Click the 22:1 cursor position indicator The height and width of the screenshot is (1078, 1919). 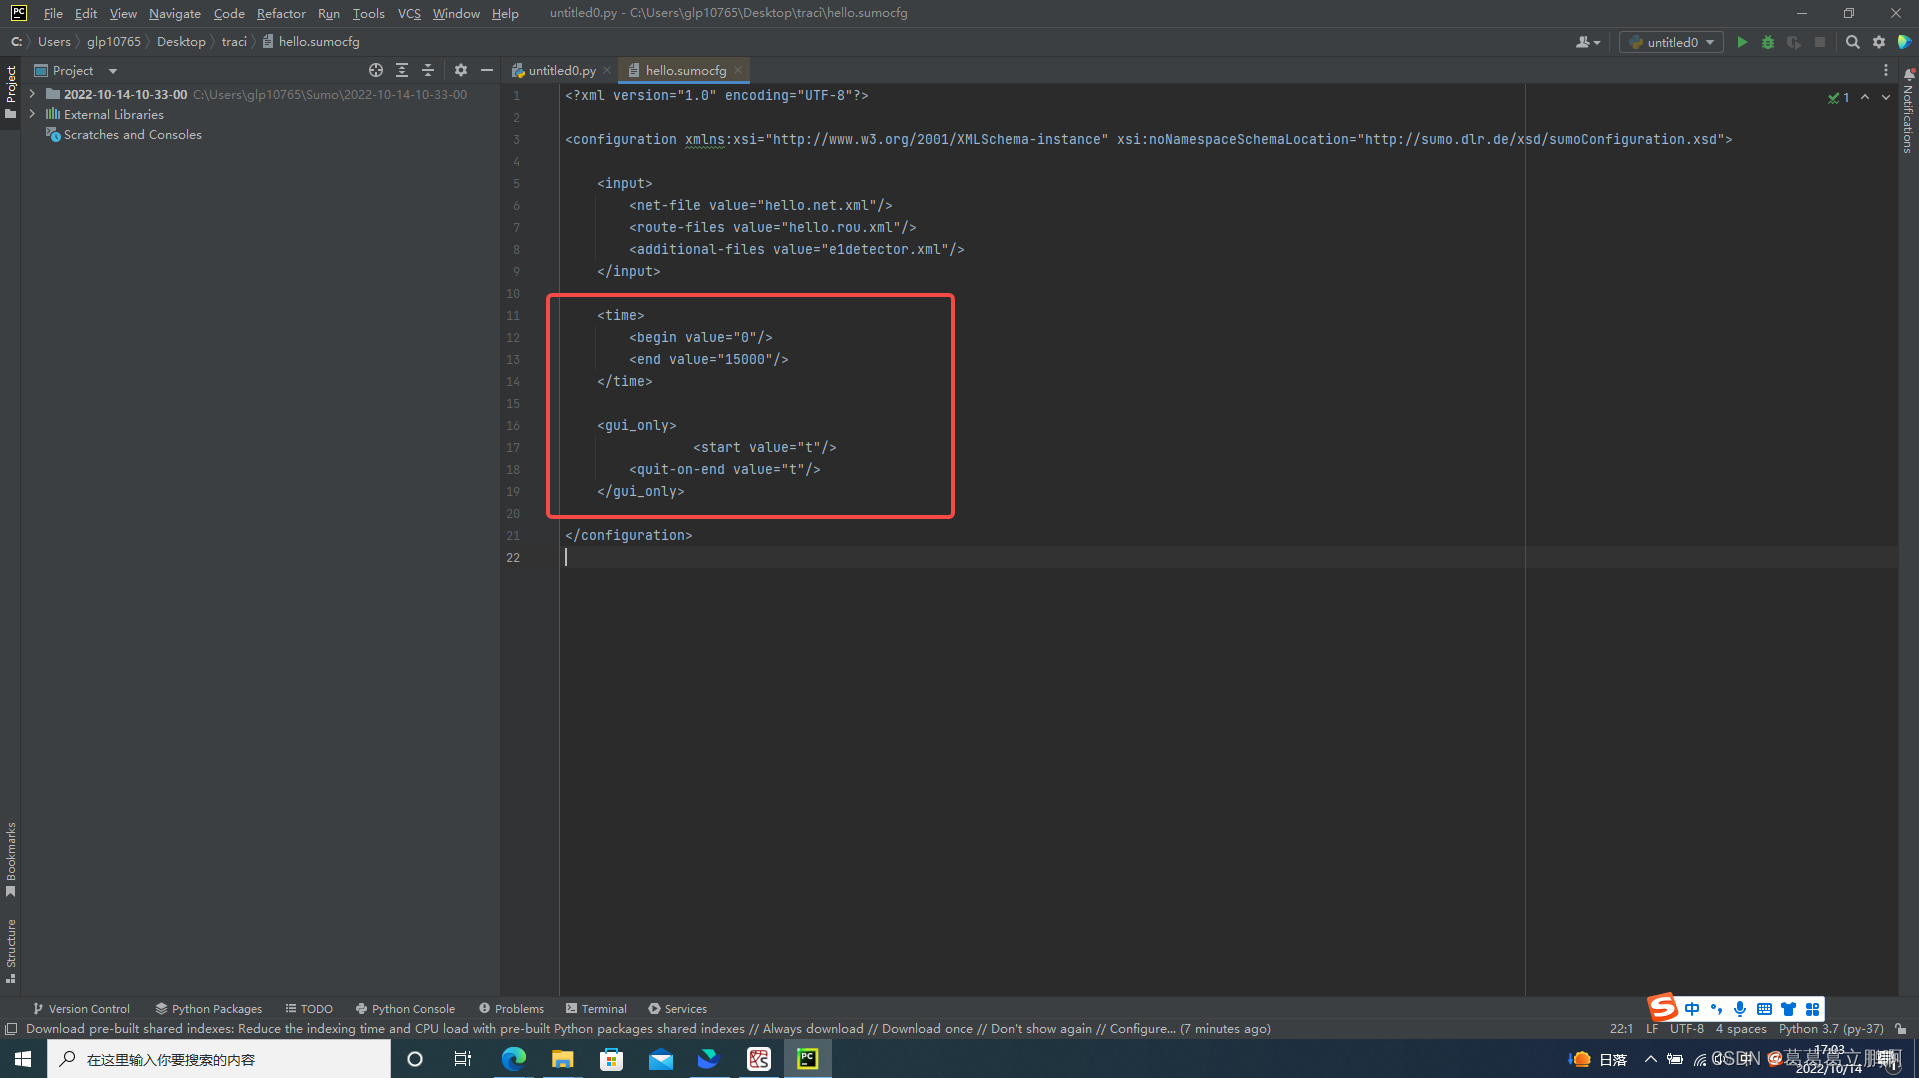(1621, 1029)
